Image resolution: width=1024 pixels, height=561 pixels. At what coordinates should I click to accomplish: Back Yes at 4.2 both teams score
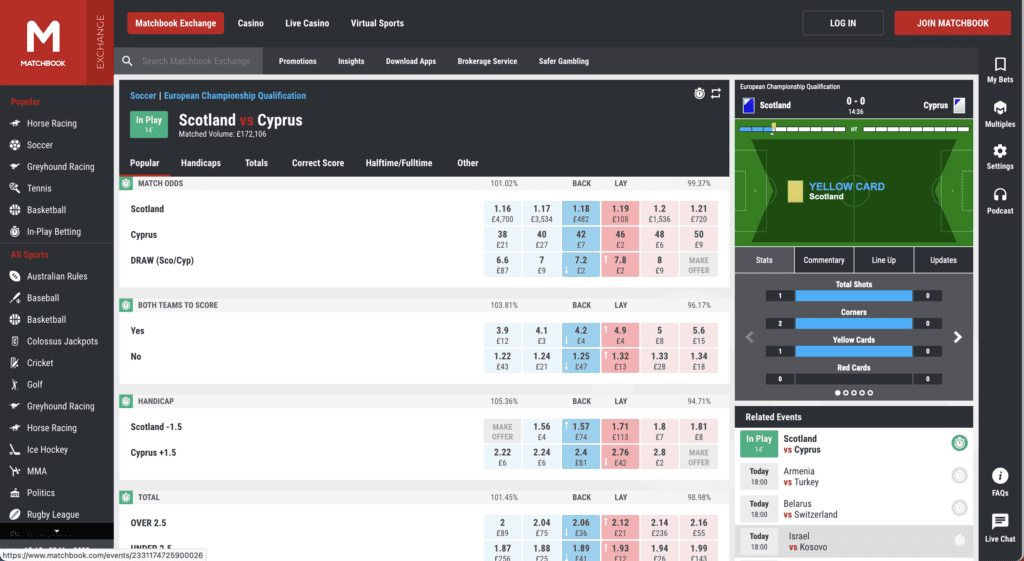point(581,335)
